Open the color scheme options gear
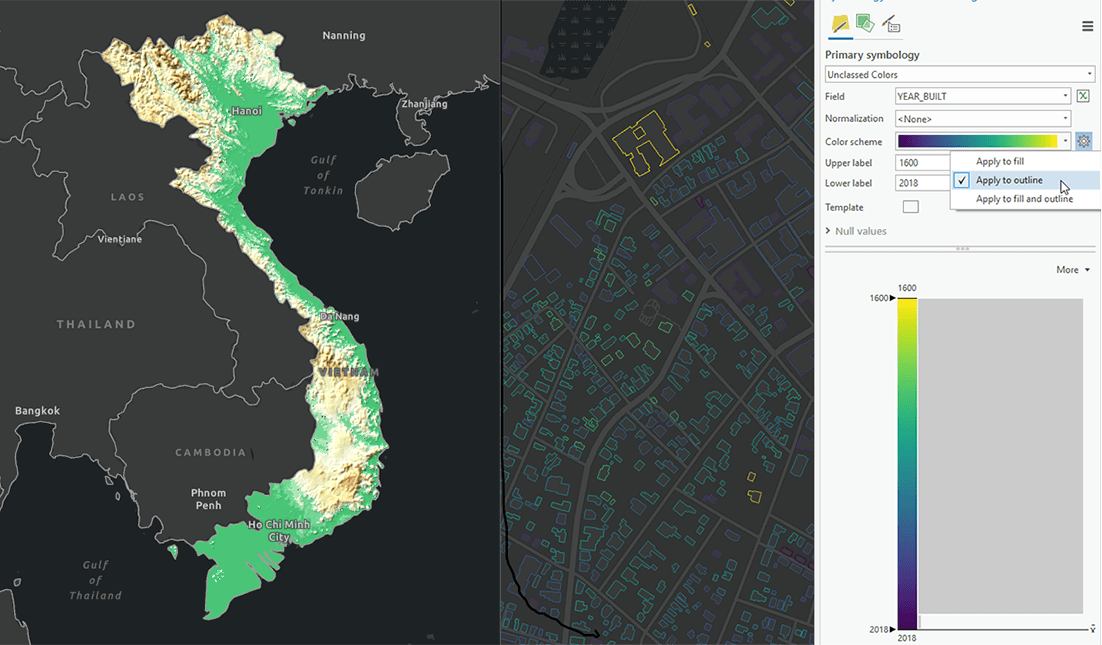Viewport: 1102px width, 645px height. [1083, 140]
